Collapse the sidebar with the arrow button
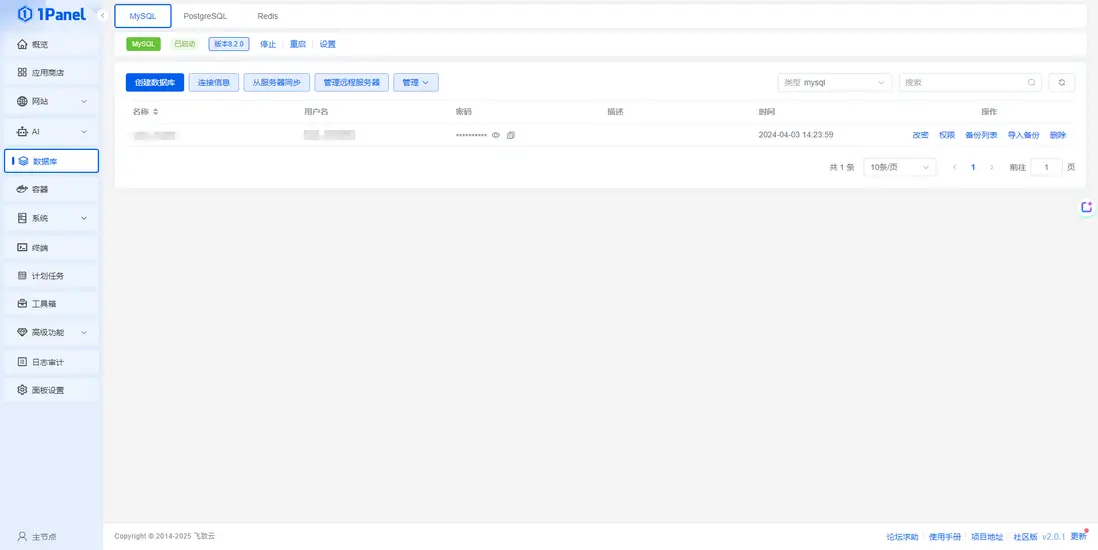1098x550 pixels. click(103, 15)
